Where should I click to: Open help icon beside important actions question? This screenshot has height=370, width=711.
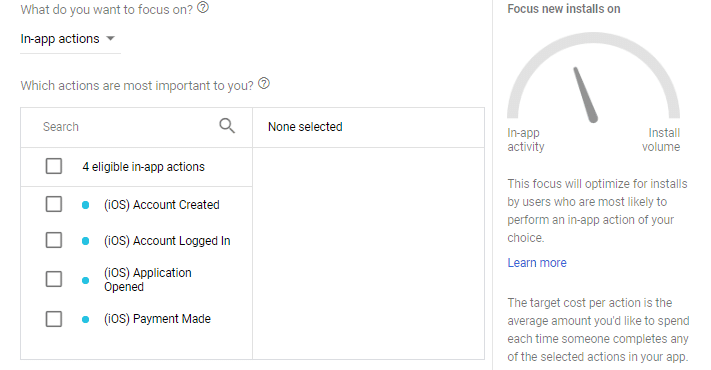[x=264, y=84]
